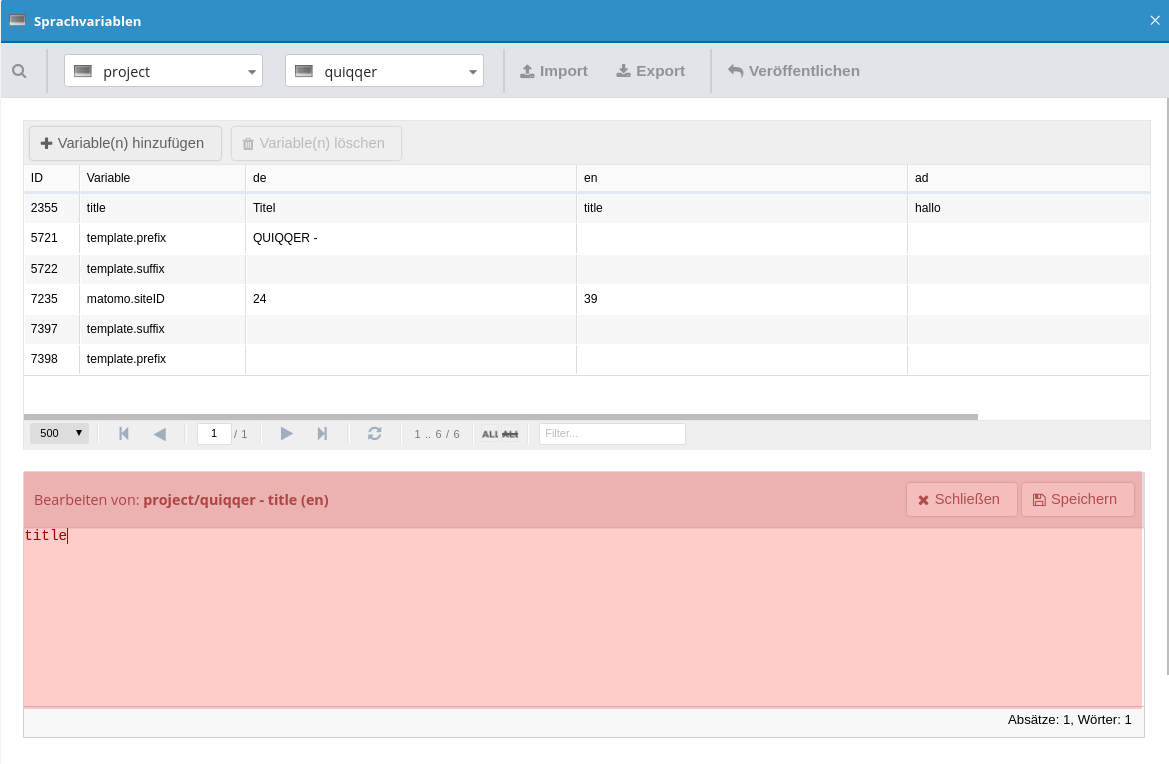The width and height of the screenshot is (1169, 764).
Task: Click the search magnifier icon
Action: tap(19, 71)
